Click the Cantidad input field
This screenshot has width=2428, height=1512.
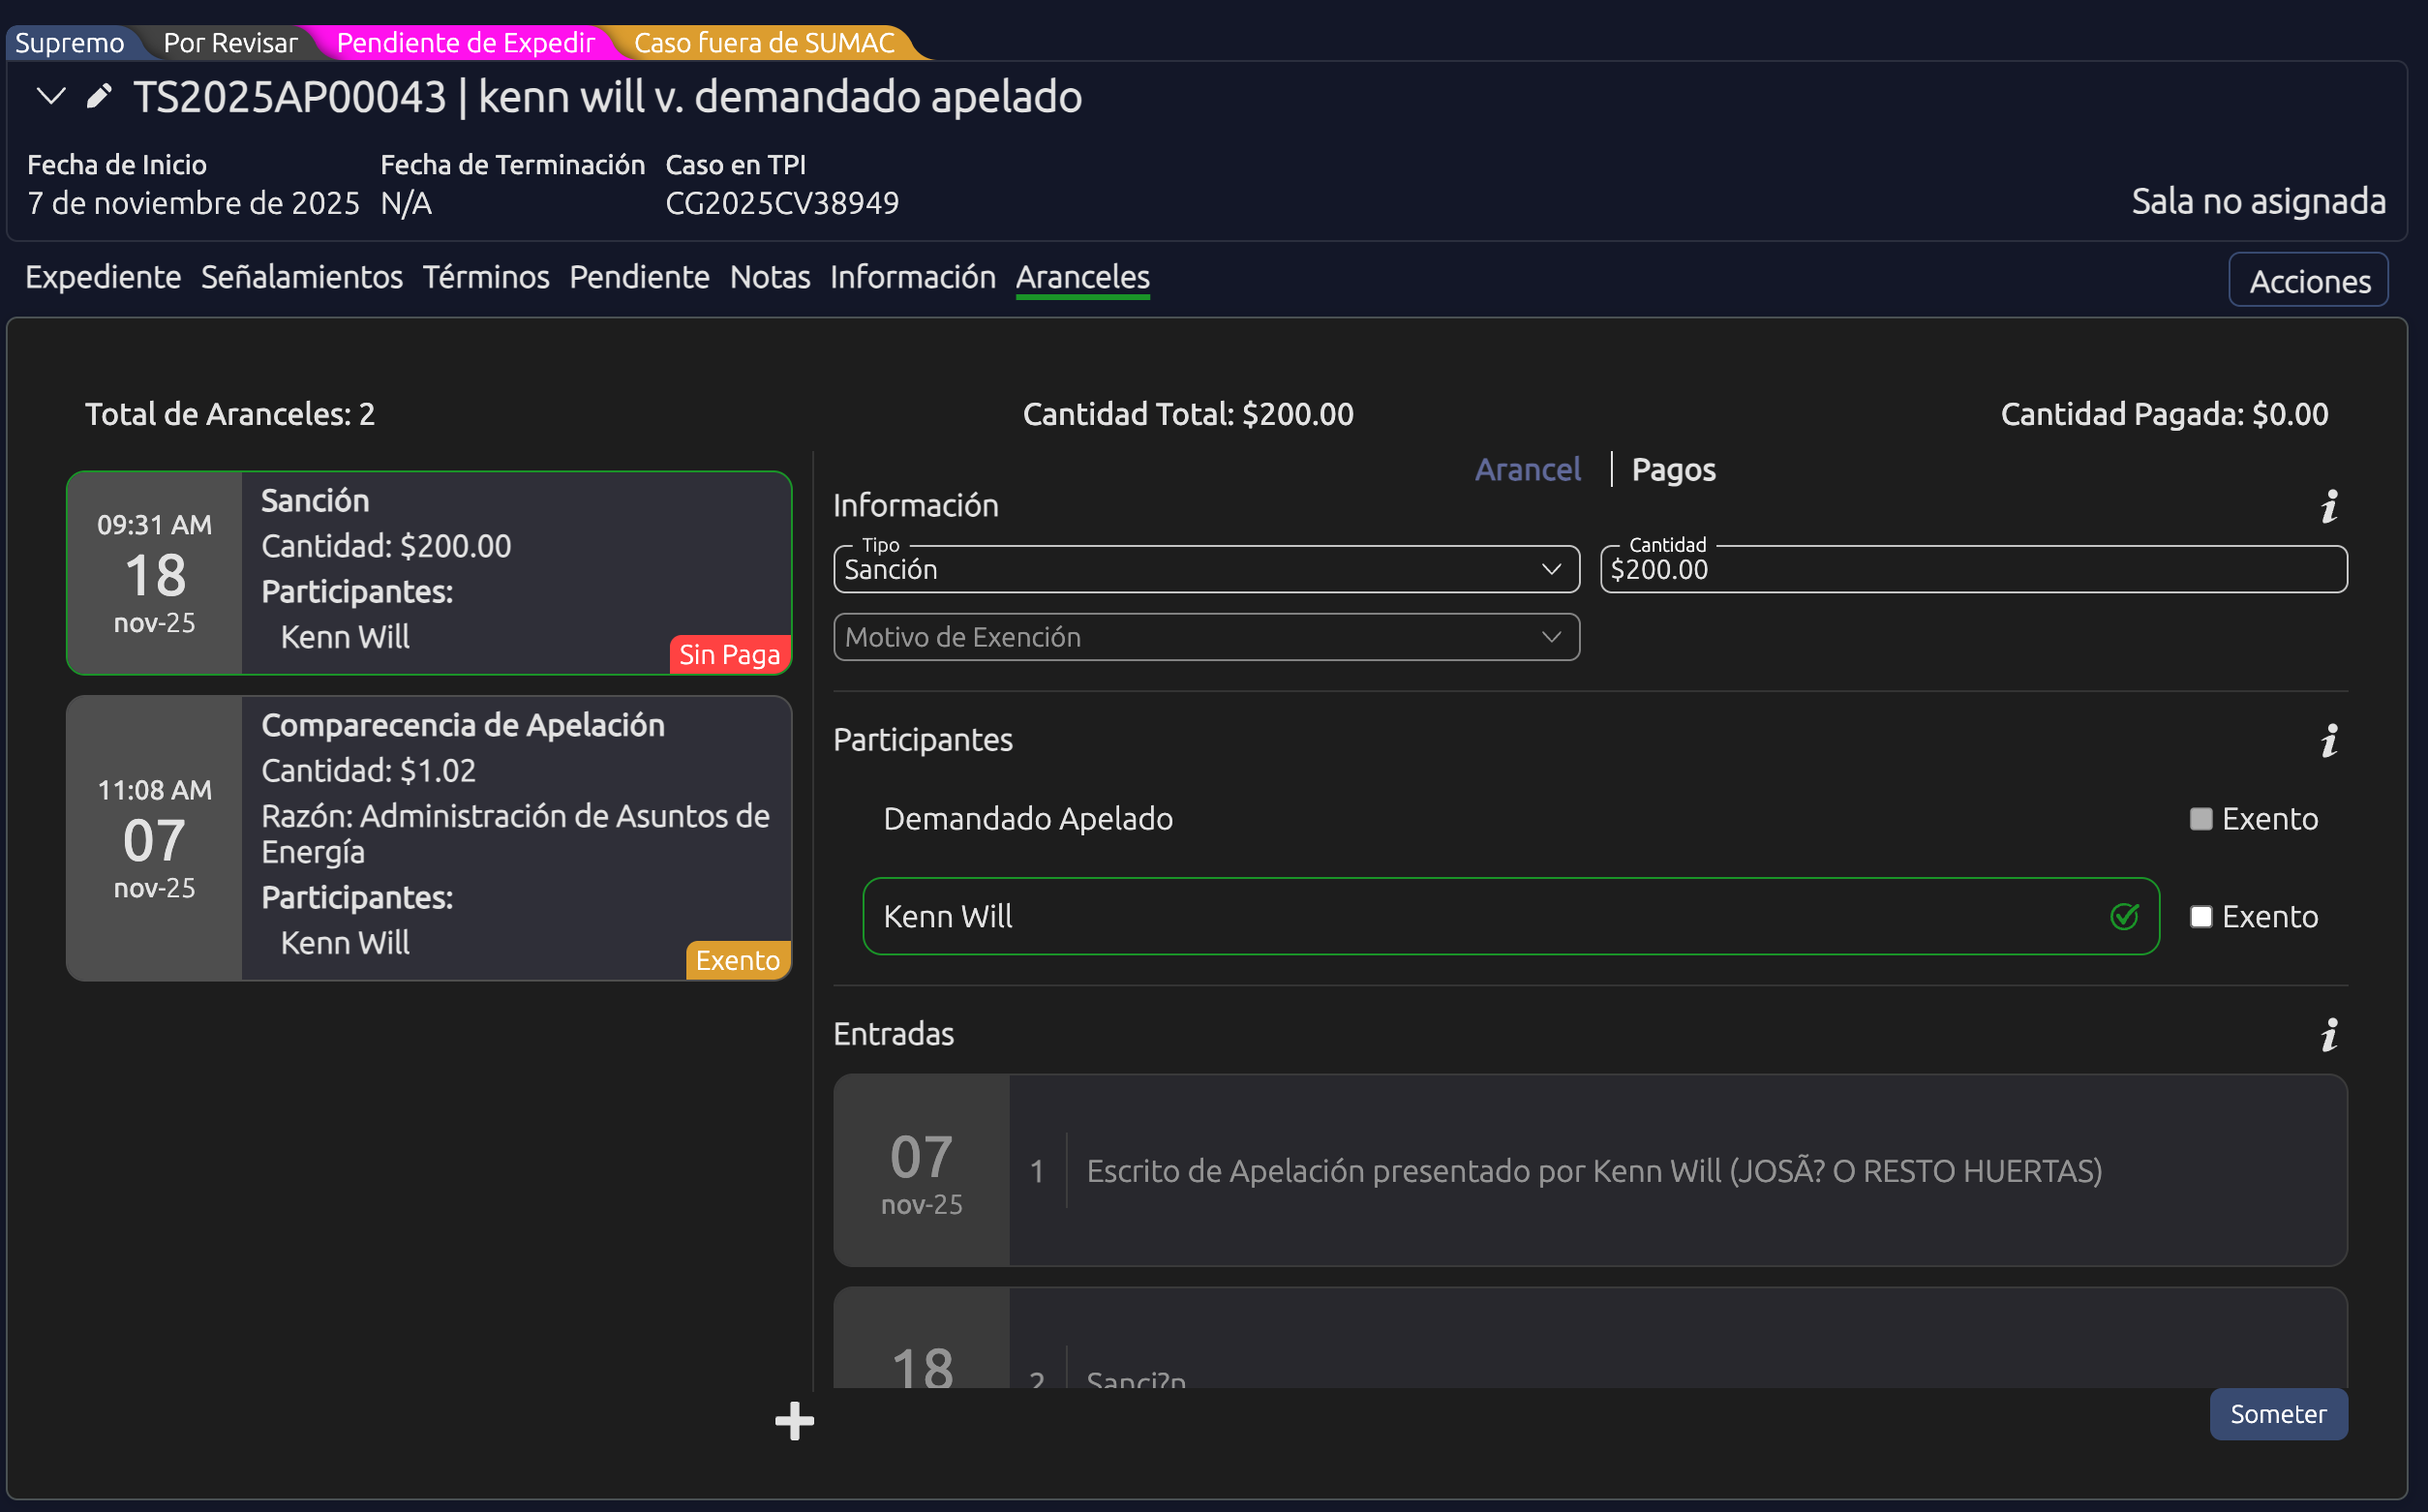click(1972, 570)
